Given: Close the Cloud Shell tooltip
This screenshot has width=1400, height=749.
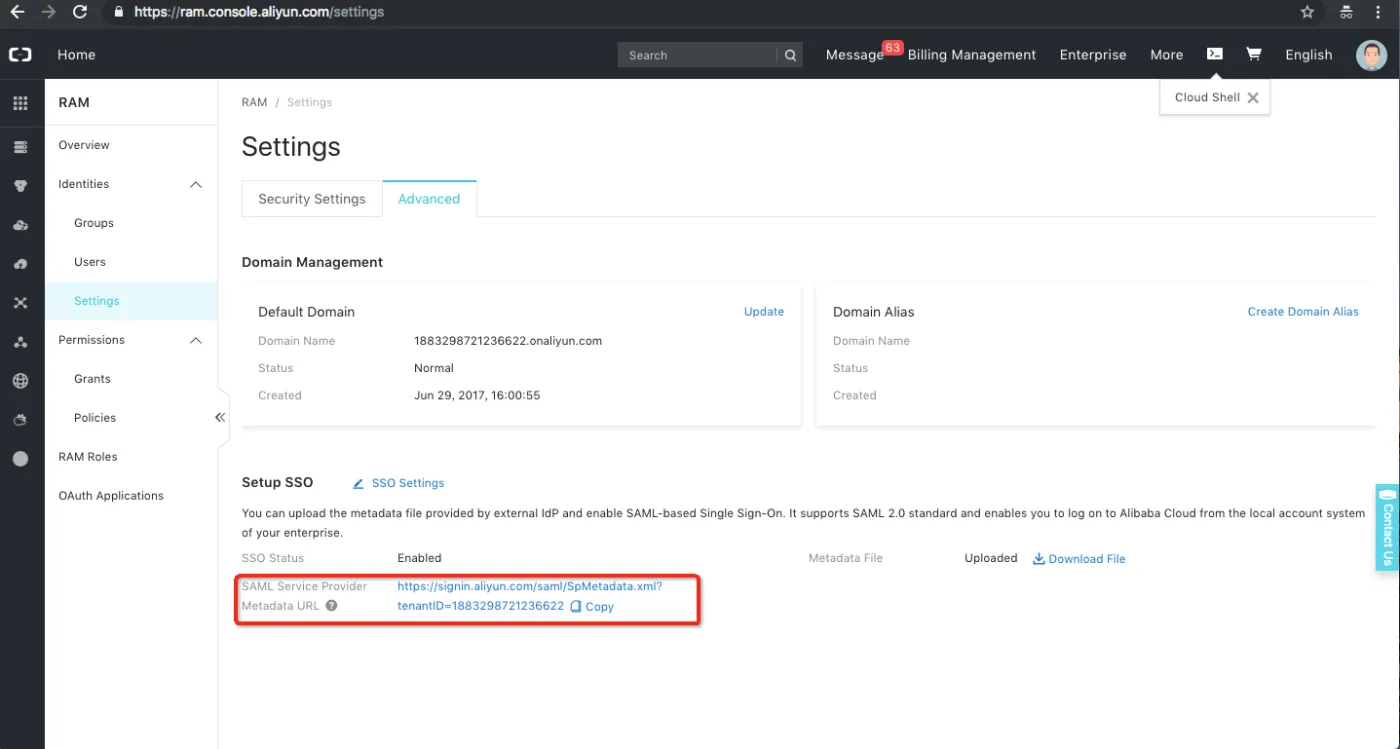Looking at the screenshot, I should click(1252, 98).
